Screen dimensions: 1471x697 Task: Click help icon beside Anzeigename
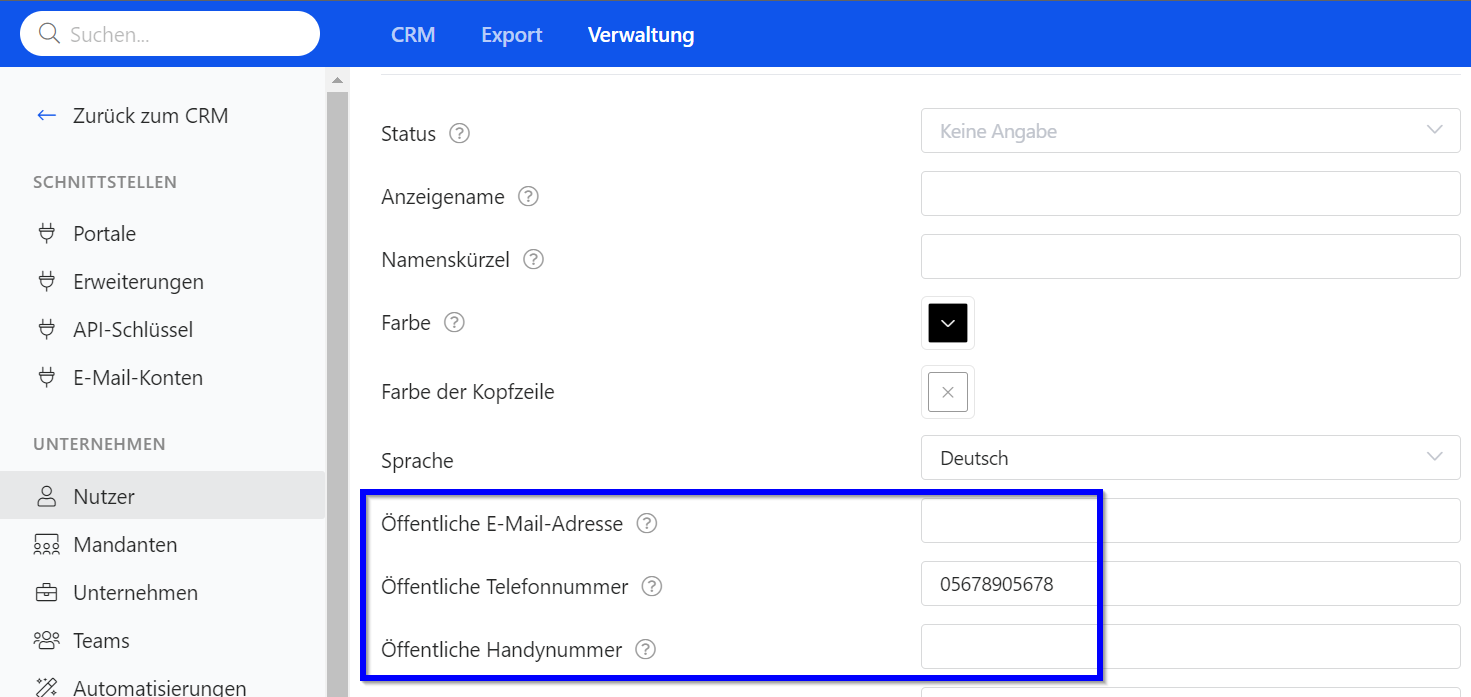[528, 197]
